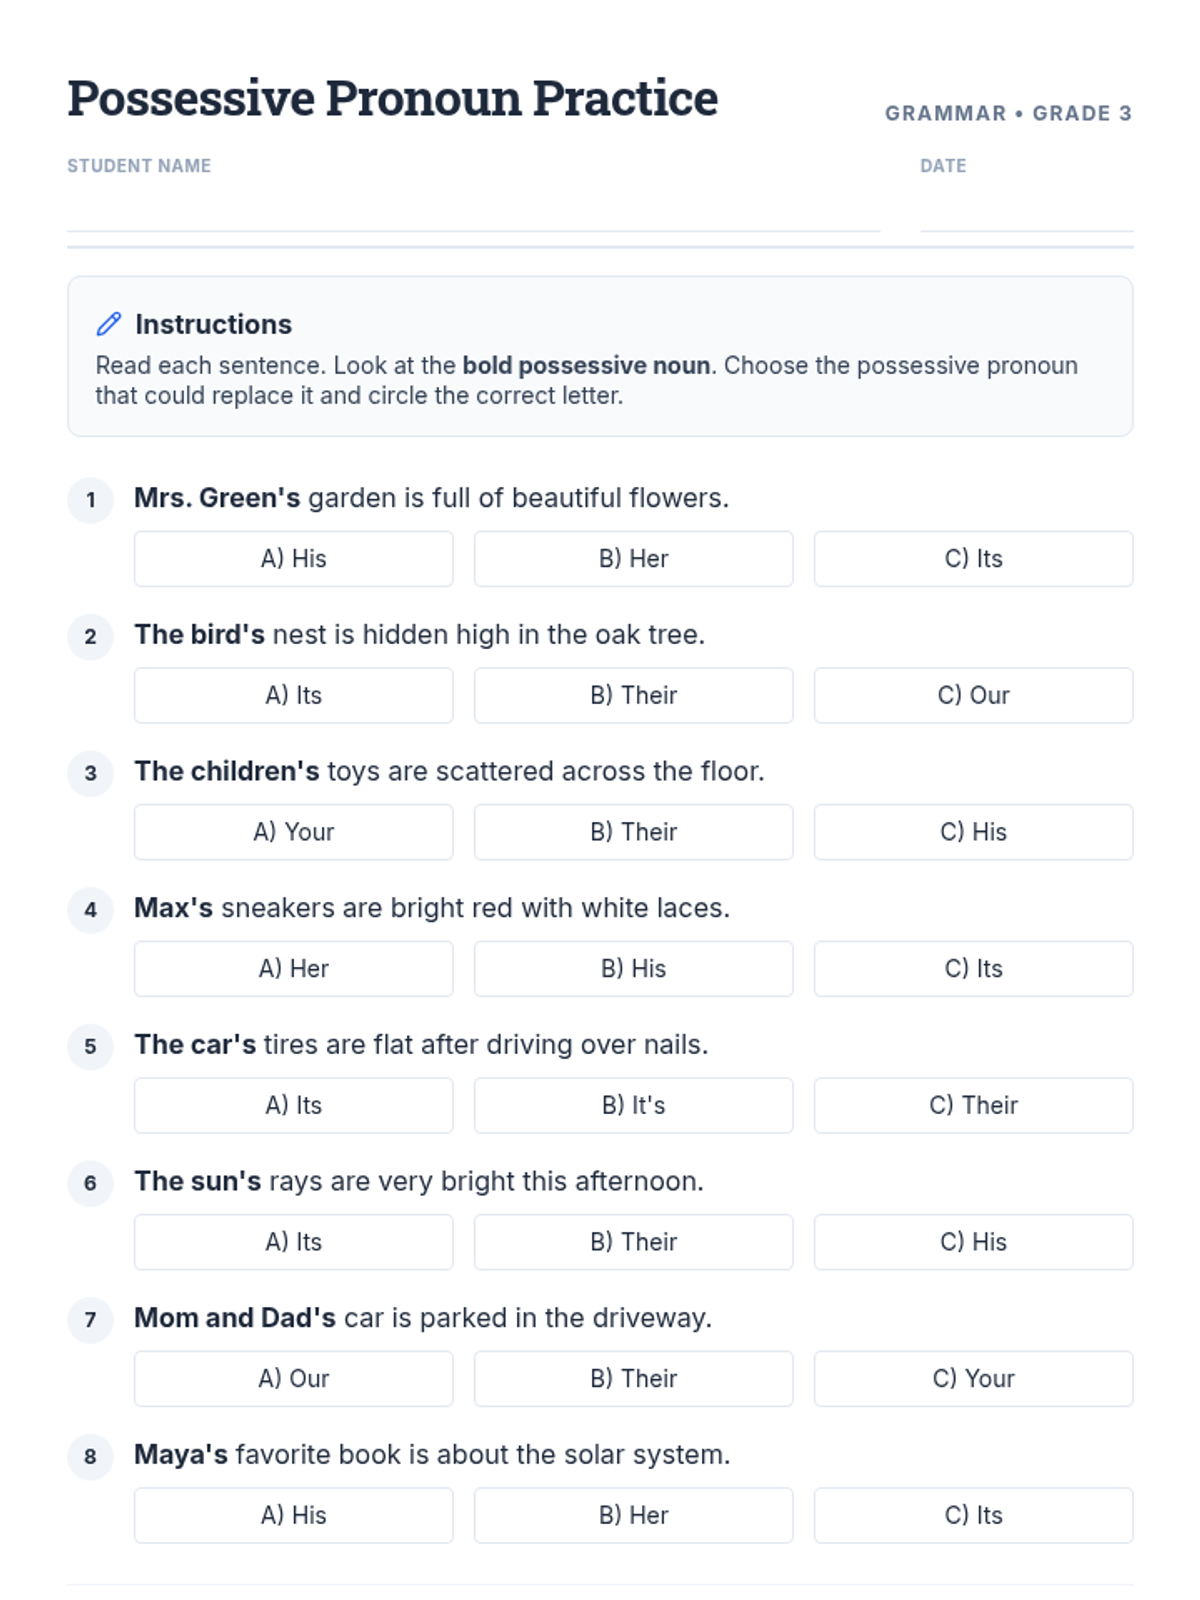Pick "A) Her" under Max's sneakers sentence

point(293,969)
